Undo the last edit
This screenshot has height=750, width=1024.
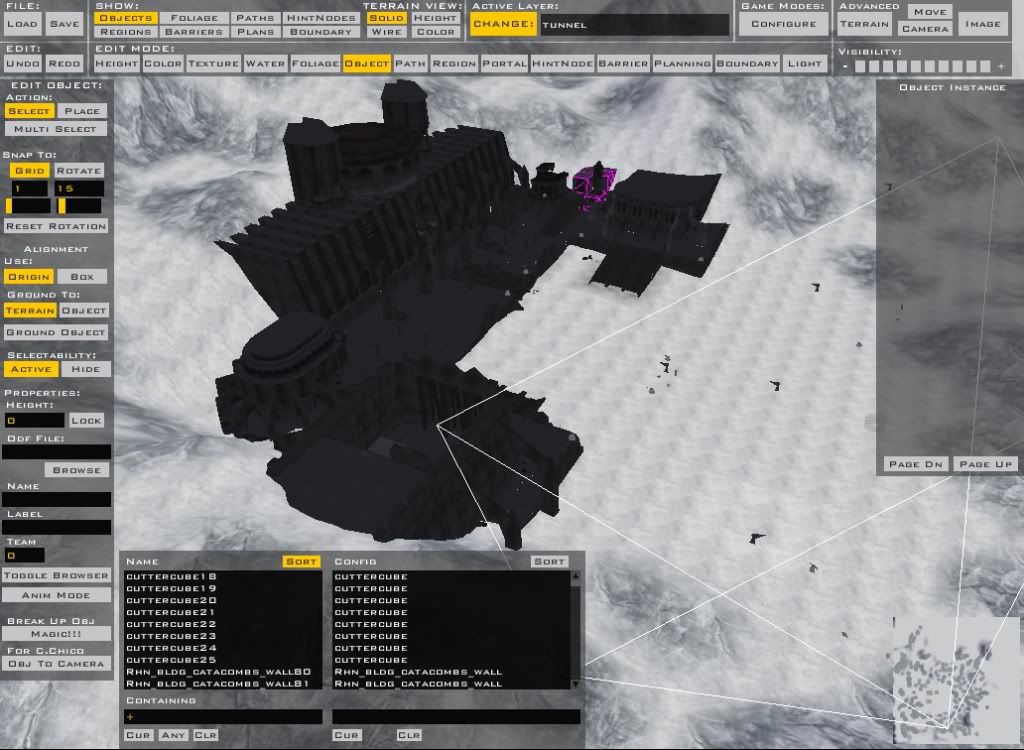pyautogui.click(x=22, y=63)
